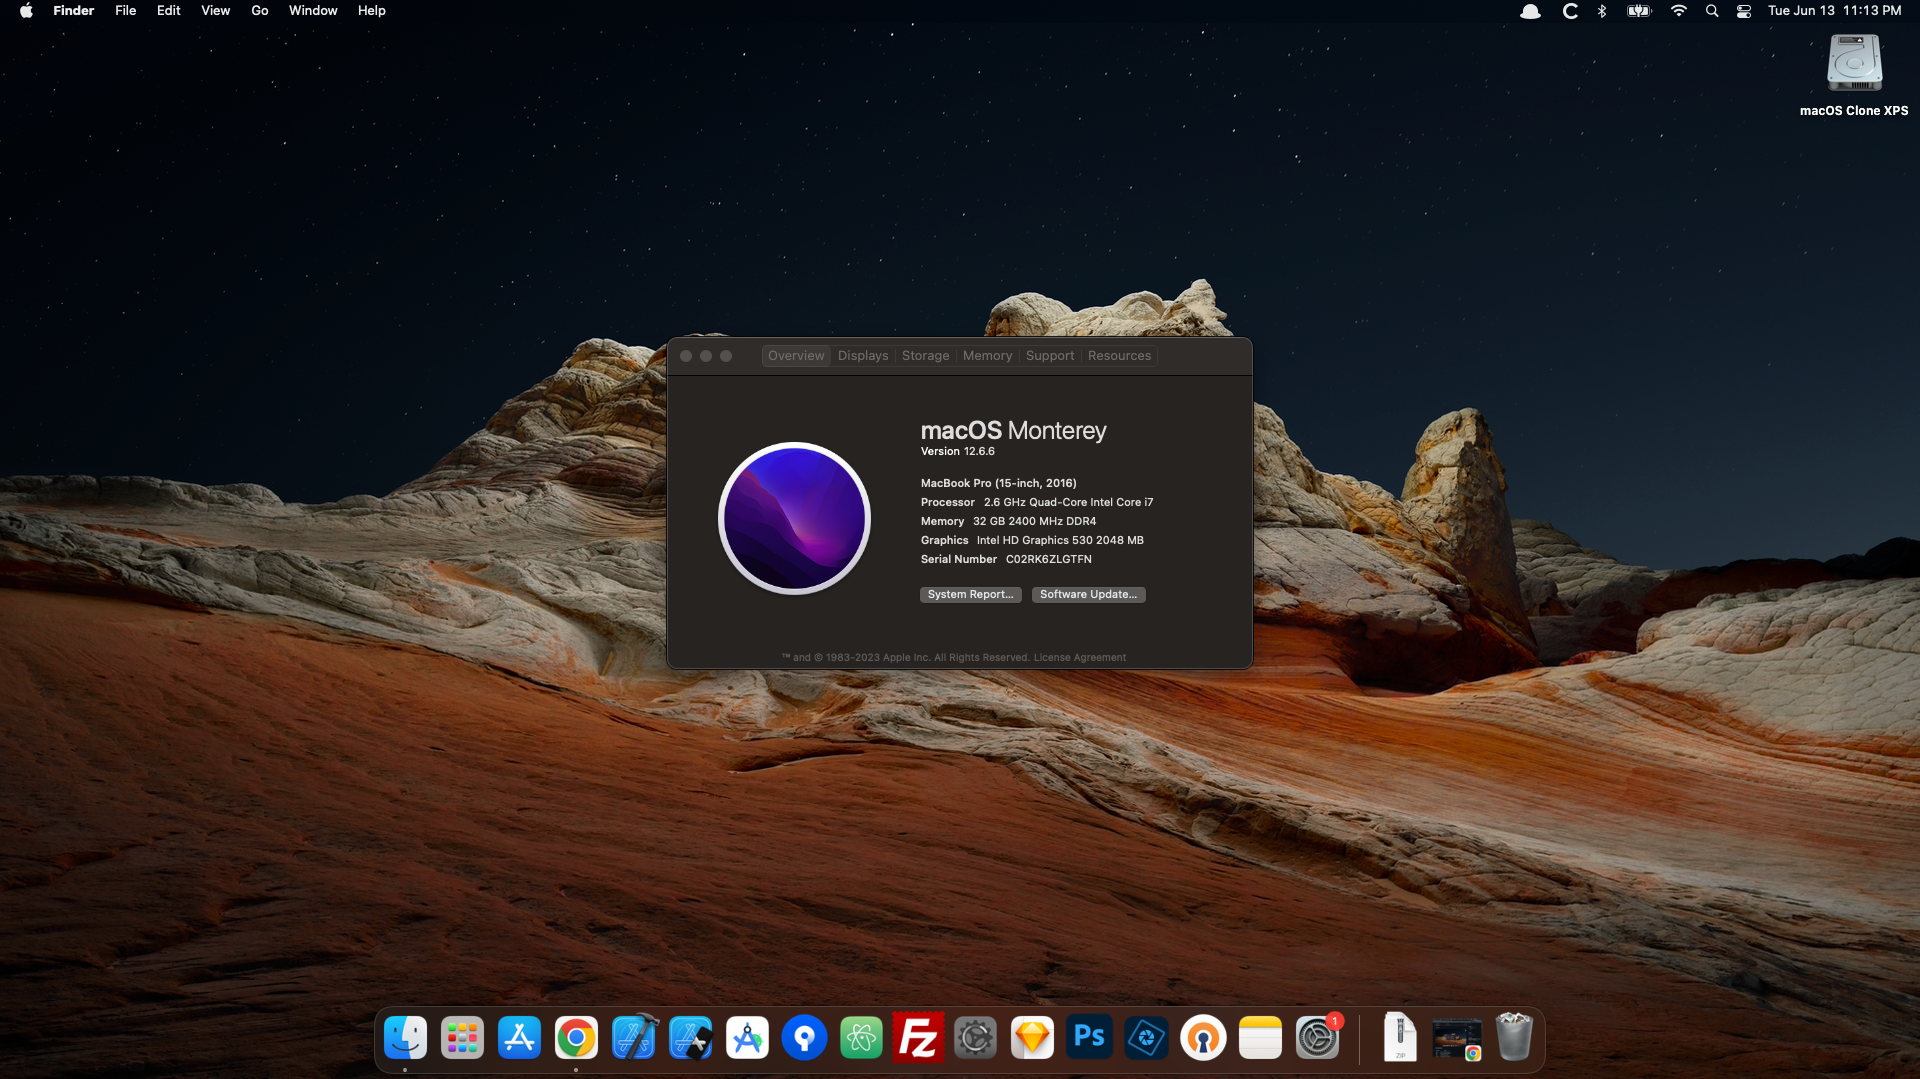The image size is (1920, 1079).
Task: Open Launchpad in the dock
Action: [462, 1038]
